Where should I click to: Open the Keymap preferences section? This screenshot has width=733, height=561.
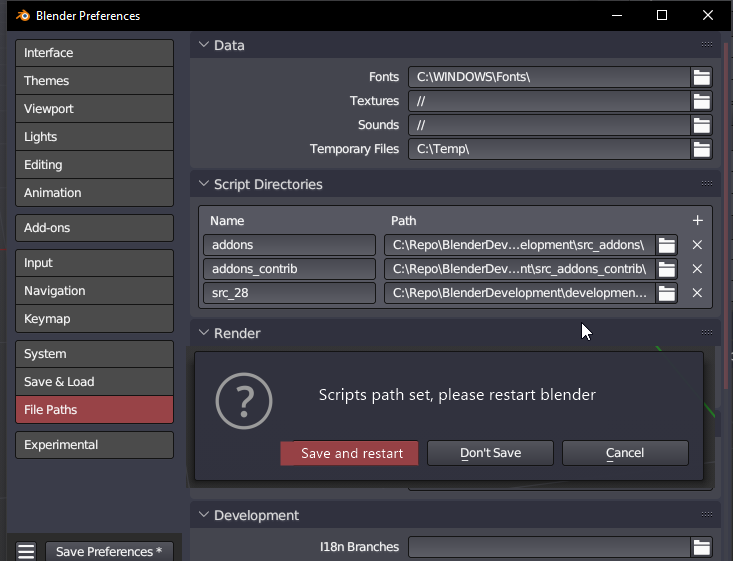coord(94,319)
